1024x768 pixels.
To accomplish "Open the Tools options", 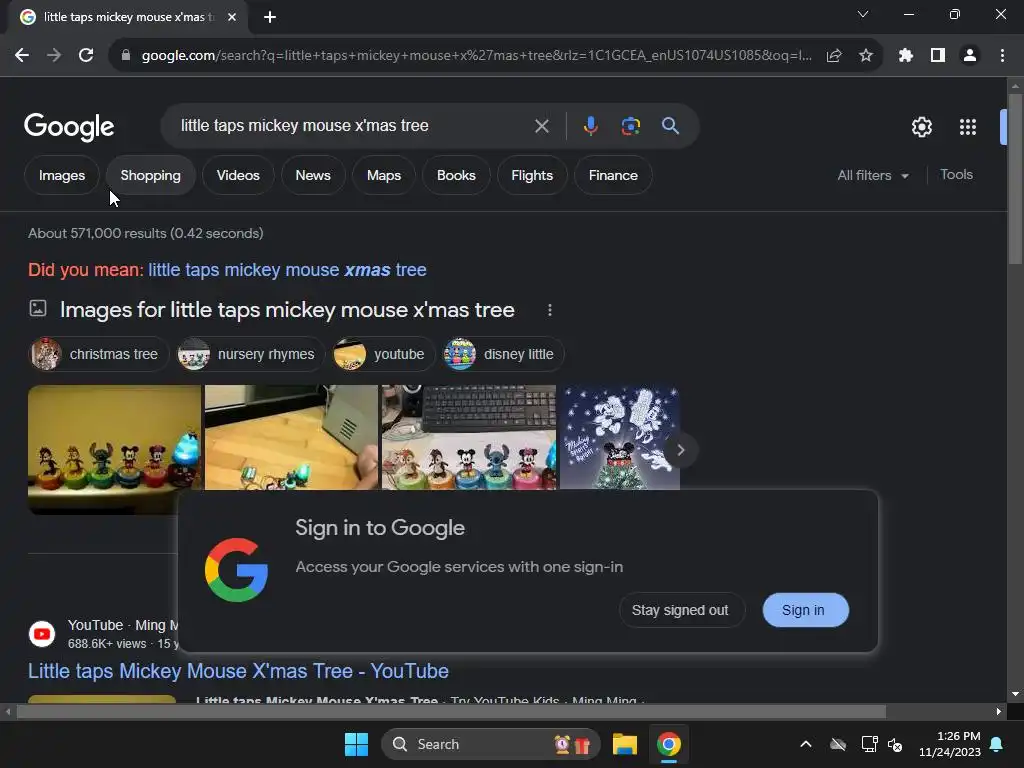I will coord(956,174).
